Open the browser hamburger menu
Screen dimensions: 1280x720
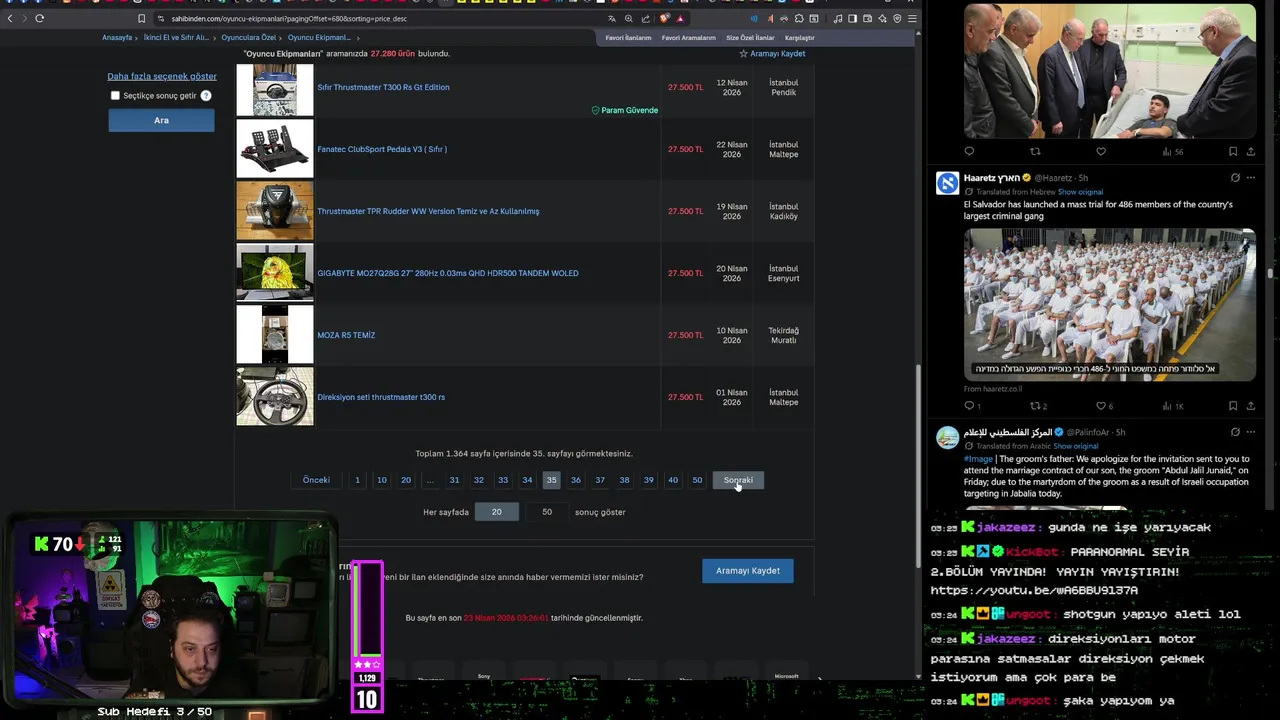pyautogui.click(x=912, y=18)
